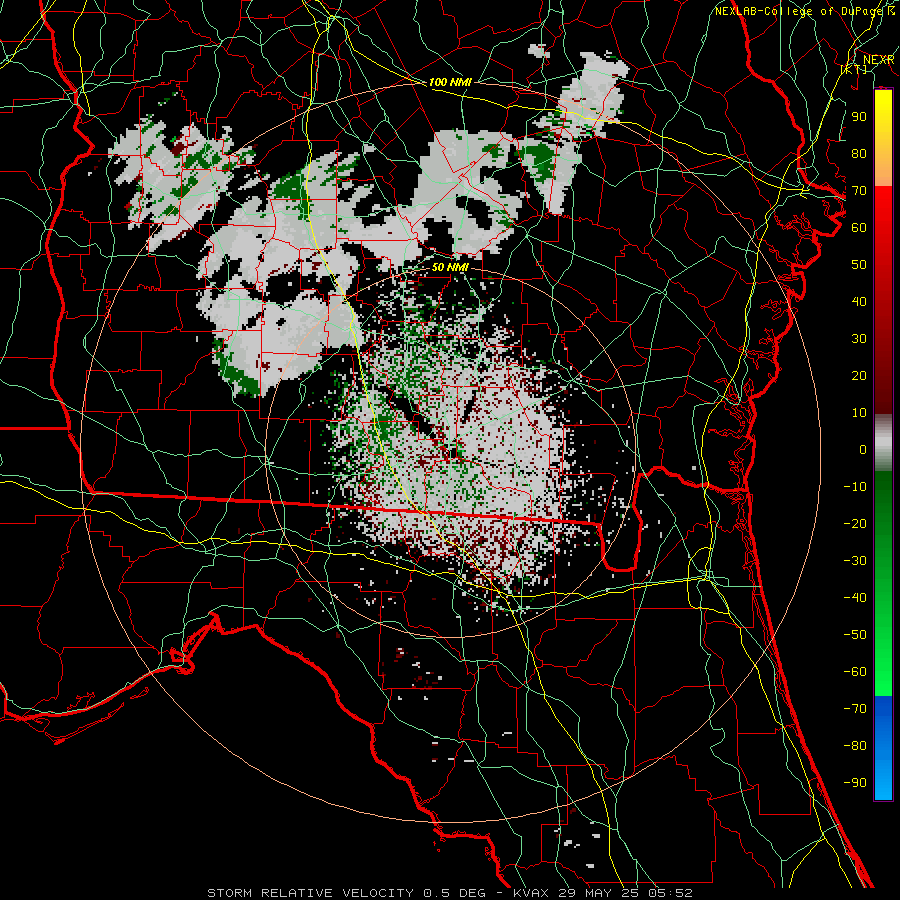Click the 60 value on velocity scale

(859, 227)
